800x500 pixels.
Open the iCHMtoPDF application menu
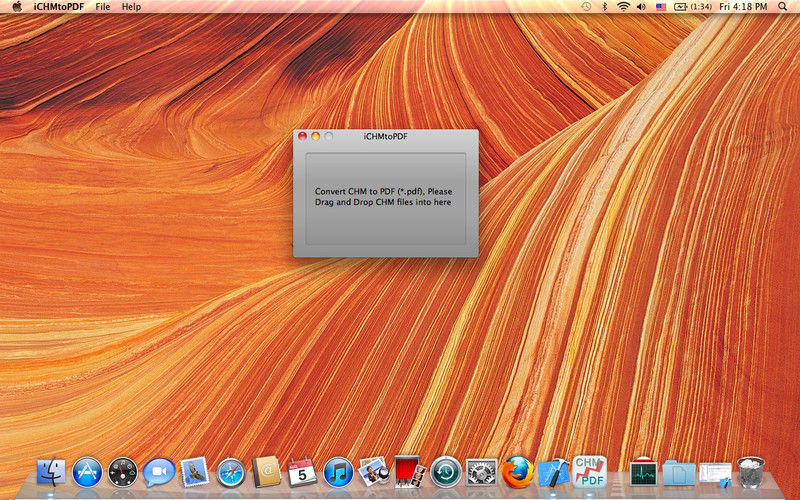tap(58, 7)
